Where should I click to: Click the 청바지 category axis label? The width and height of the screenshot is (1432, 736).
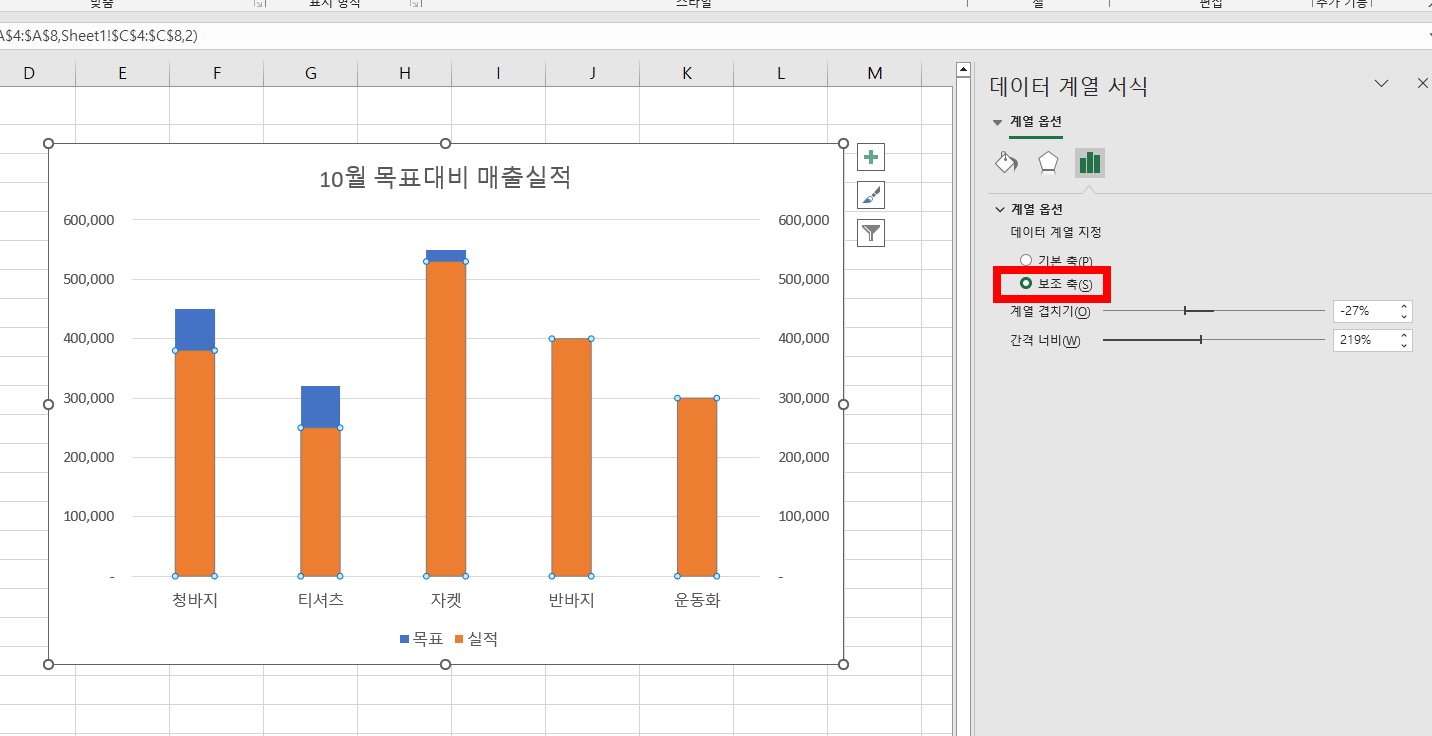195,600
